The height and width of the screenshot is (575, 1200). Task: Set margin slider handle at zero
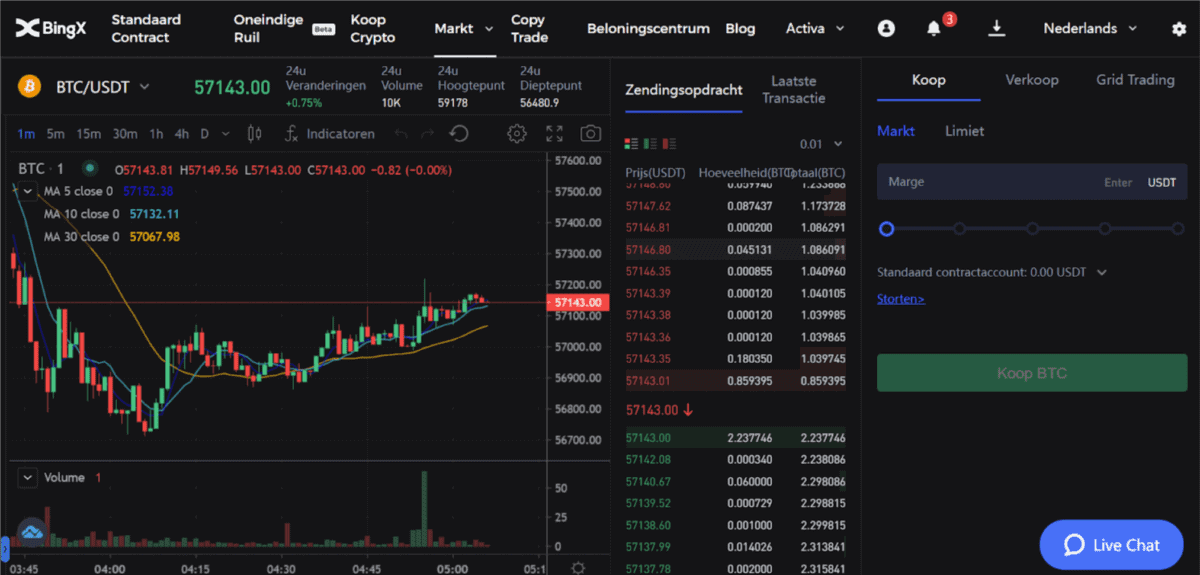point(886,229)
